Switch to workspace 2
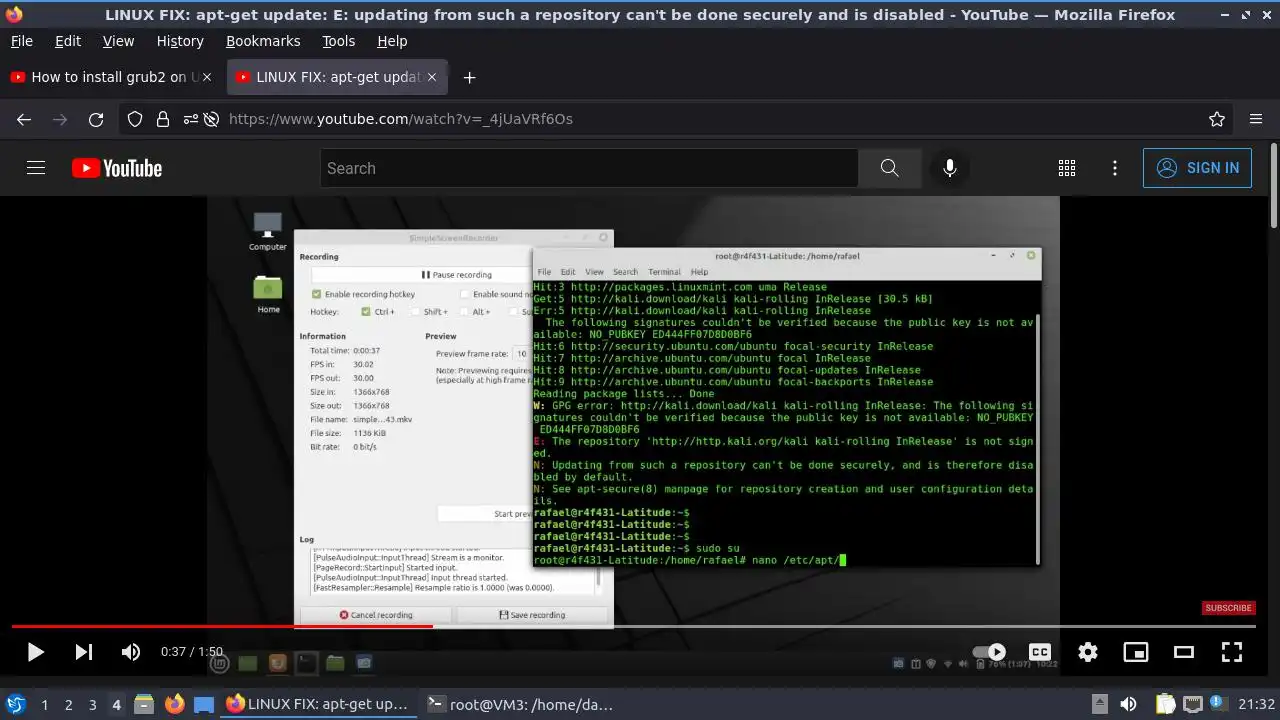This screenshot has width=1280, height=720. (x=69, y=704)
